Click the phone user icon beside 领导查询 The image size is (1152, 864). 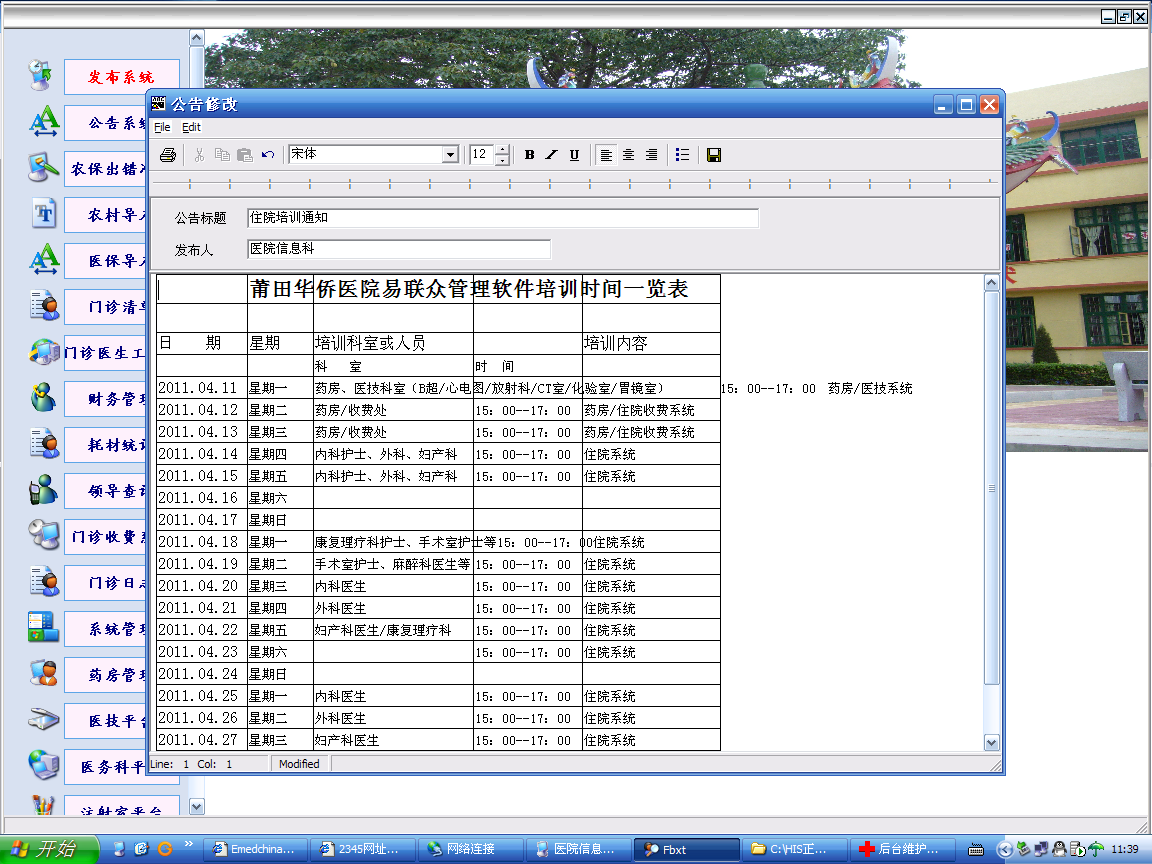tap(43, 490)
